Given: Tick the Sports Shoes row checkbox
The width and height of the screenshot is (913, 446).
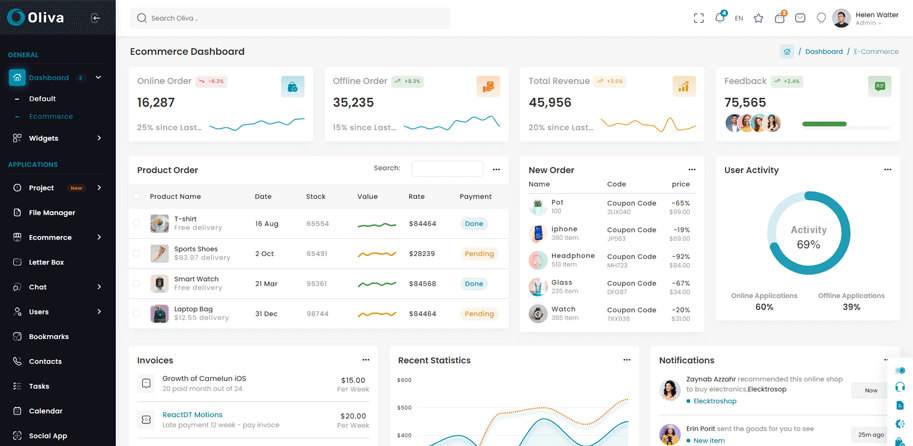Looking at the screenshot, I should point(137,254).
